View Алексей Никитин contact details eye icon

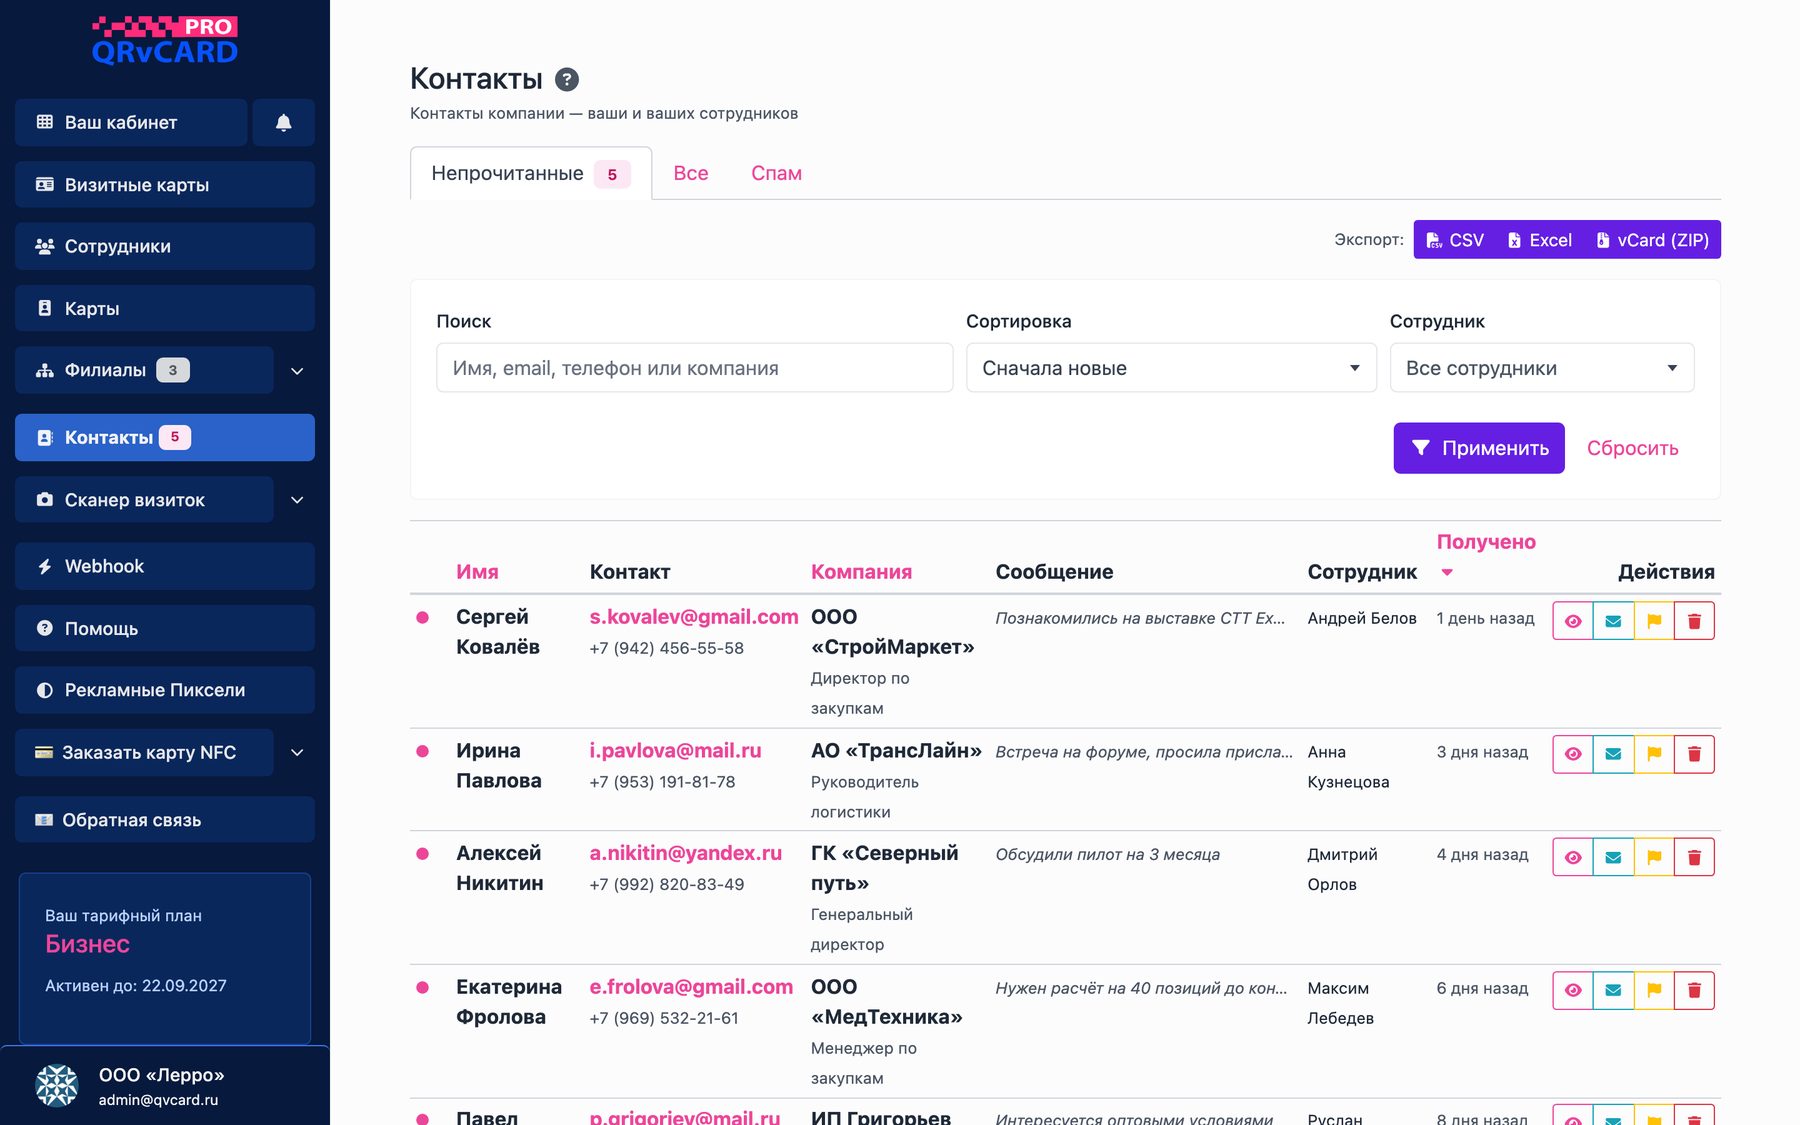click(x=1573, y=857)
